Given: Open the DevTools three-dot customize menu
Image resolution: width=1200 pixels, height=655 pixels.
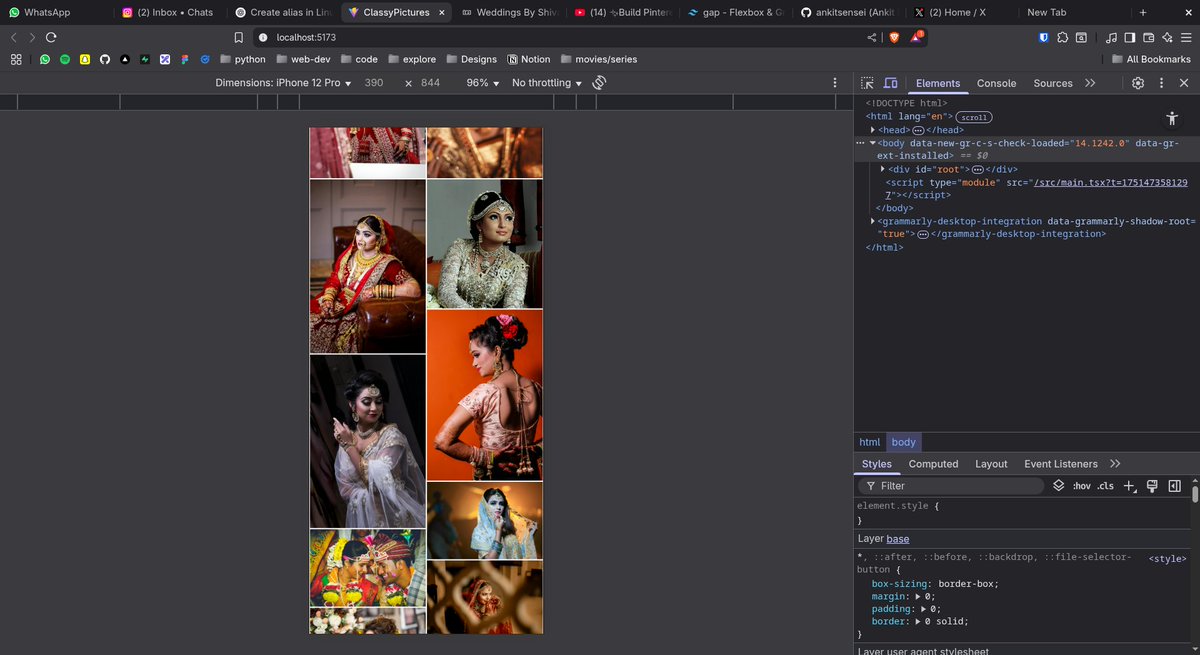Looking at the screenshot, I should pyautogui.click(x=1161, y=83).
